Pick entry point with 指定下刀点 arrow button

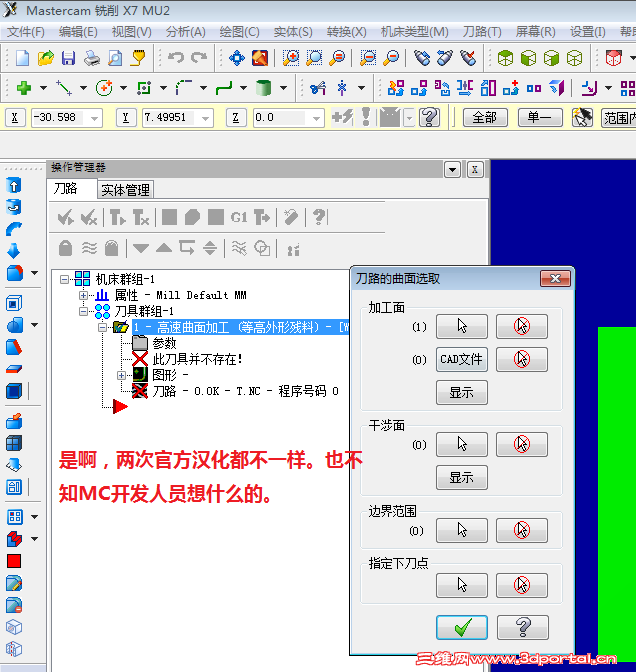[x=462, y=585]
